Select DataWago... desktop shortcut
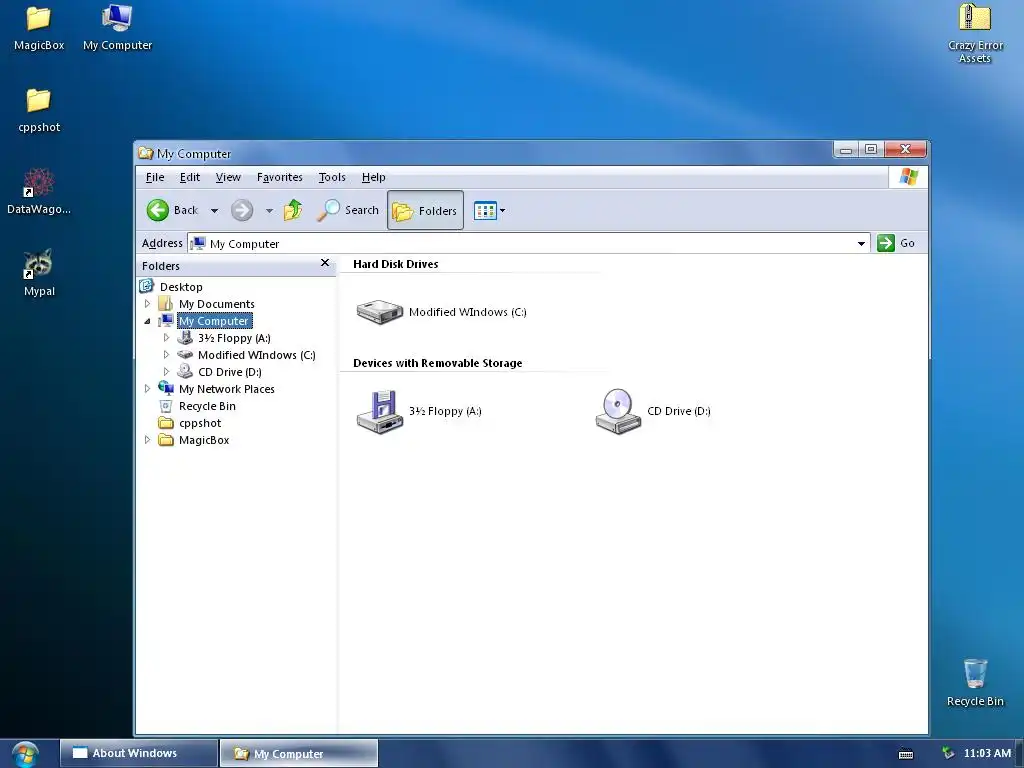This screenshot has width=1024, height=768. (x=39, y=192)
